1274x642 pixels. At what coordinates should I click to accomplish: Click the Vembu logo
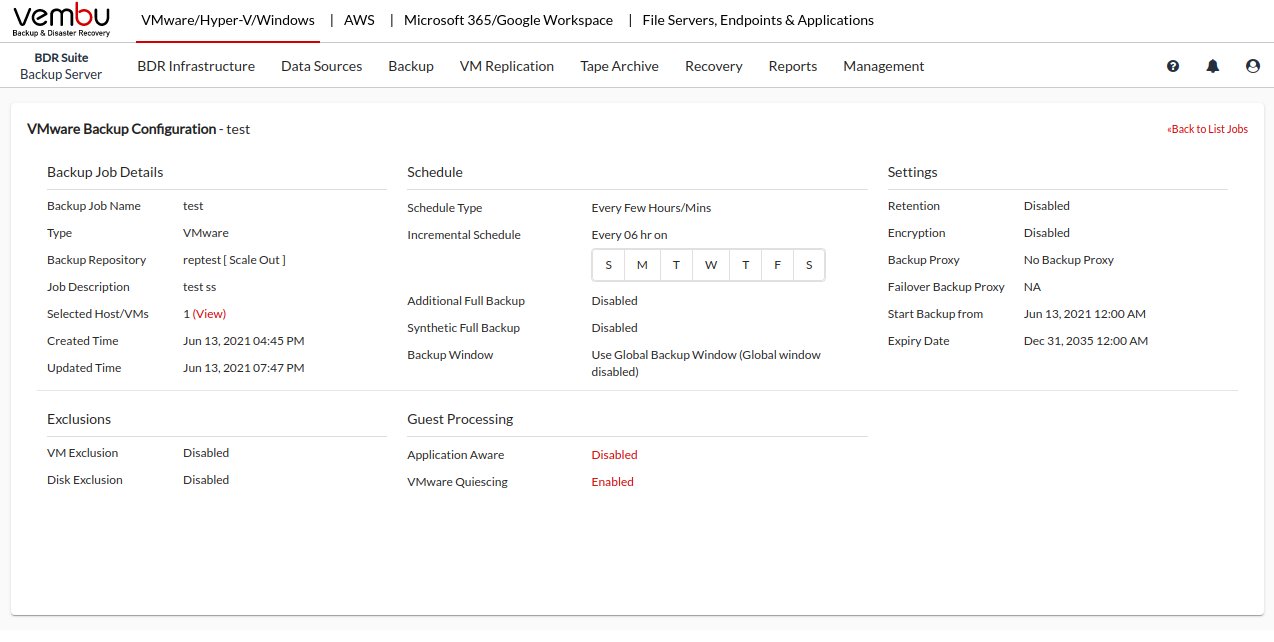[x=62, y=20]
